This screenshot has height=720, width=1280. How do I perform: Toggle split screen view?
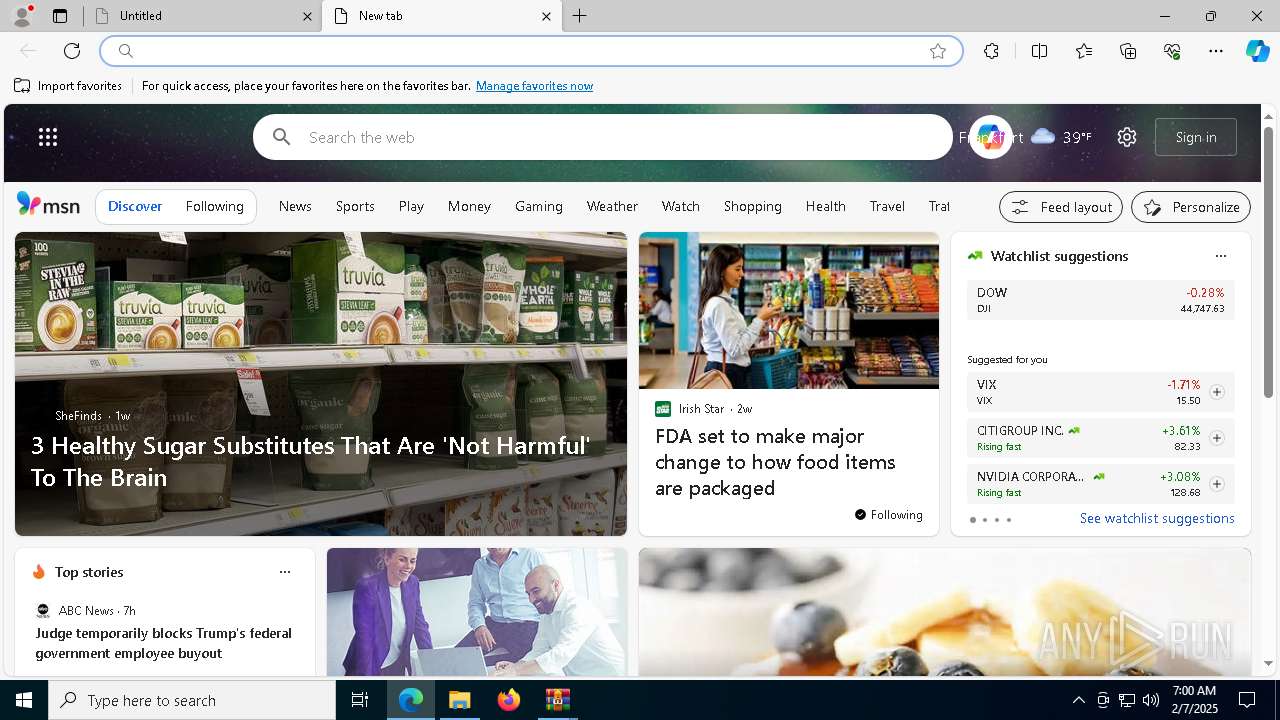(1039, 51)
